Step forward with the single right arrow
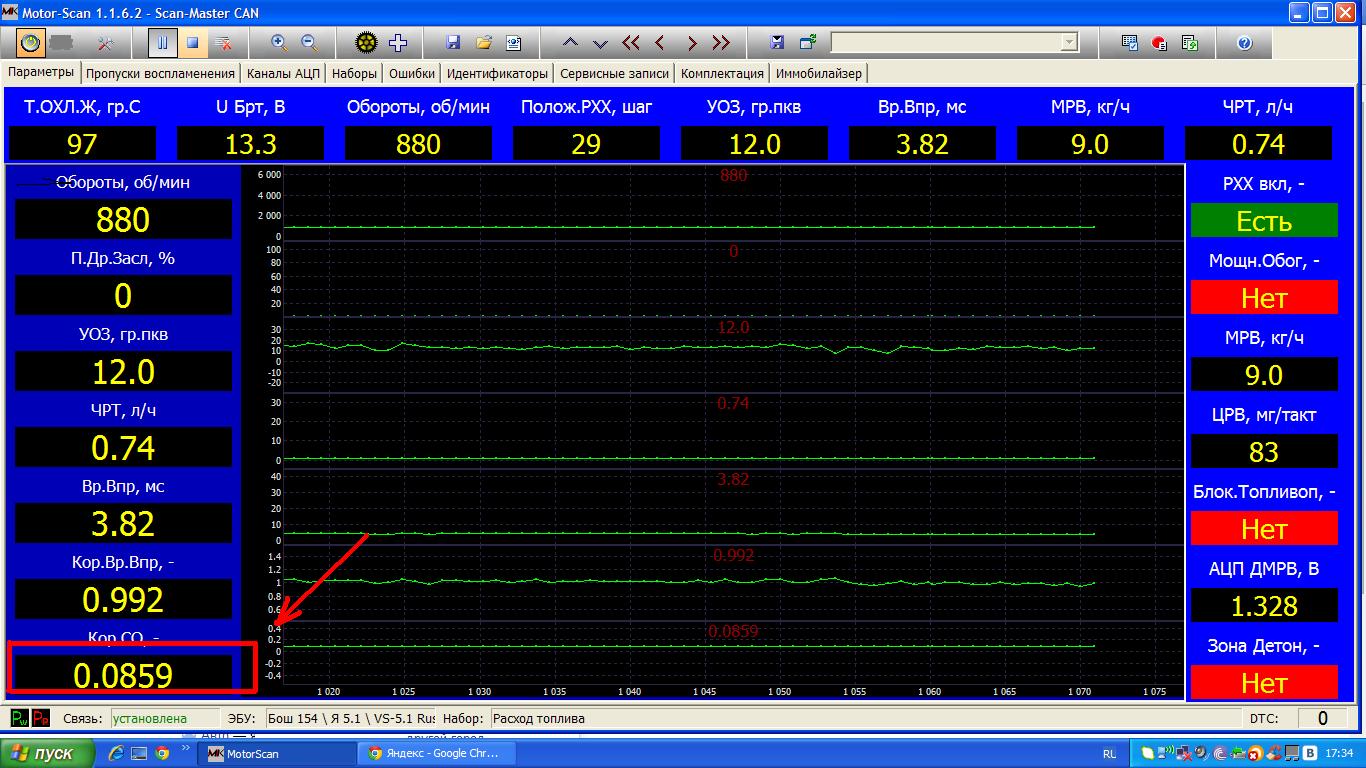 [x=691, y=43]
